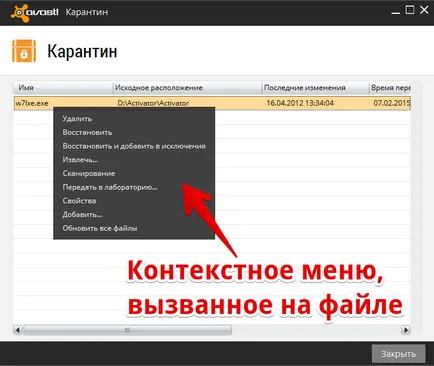Click the horizontal scrollbar right arrow
Image resolution: width=434 pixels, height=366 pixels.
[x=406, y=330]
